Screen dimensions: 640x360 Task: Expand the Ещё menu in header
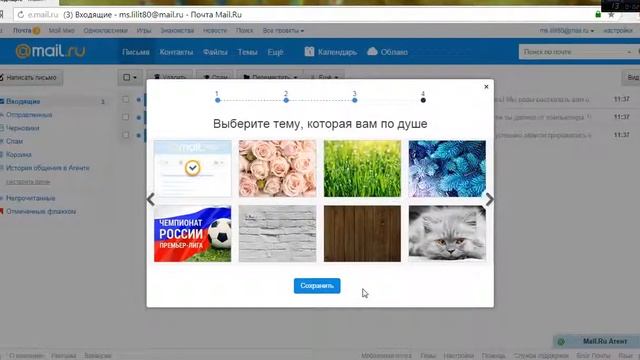point(276,52)
